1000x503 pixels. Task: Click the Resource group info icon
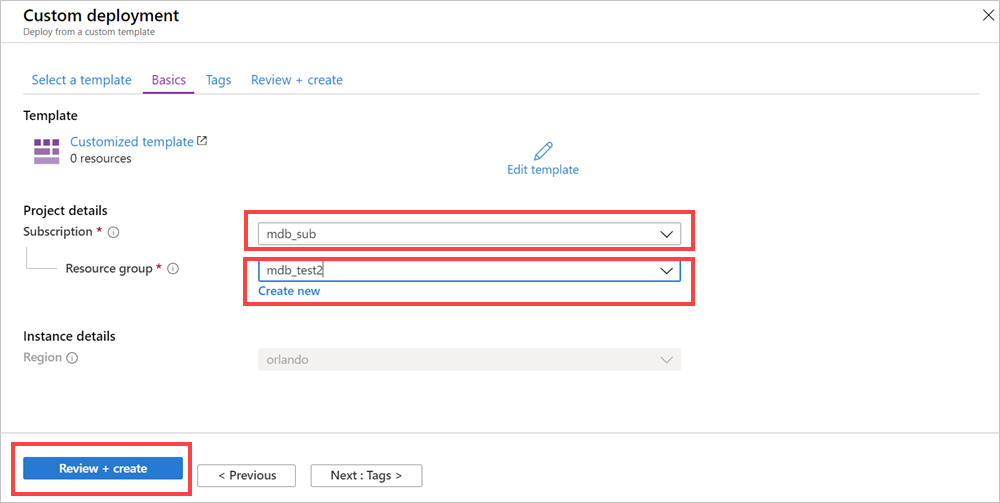click(173, 269)
